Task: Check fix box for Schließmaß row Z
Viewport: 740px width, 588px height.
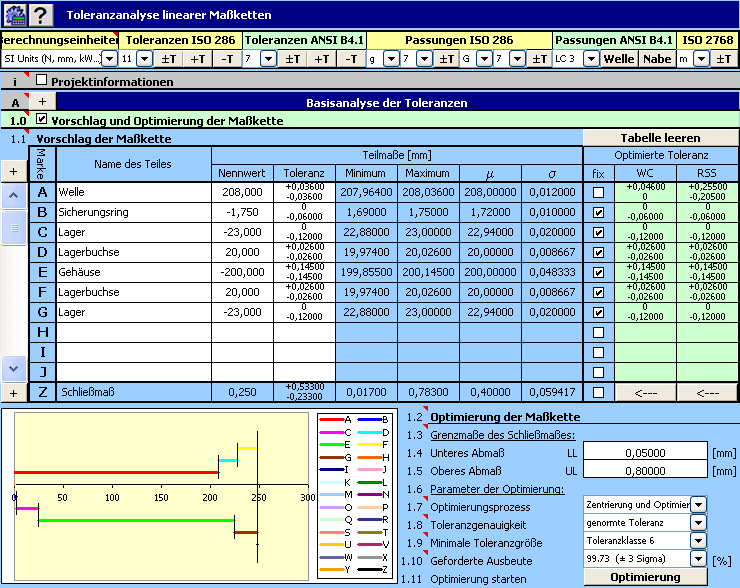Action: pyautogui.click(x=598, y=392)
